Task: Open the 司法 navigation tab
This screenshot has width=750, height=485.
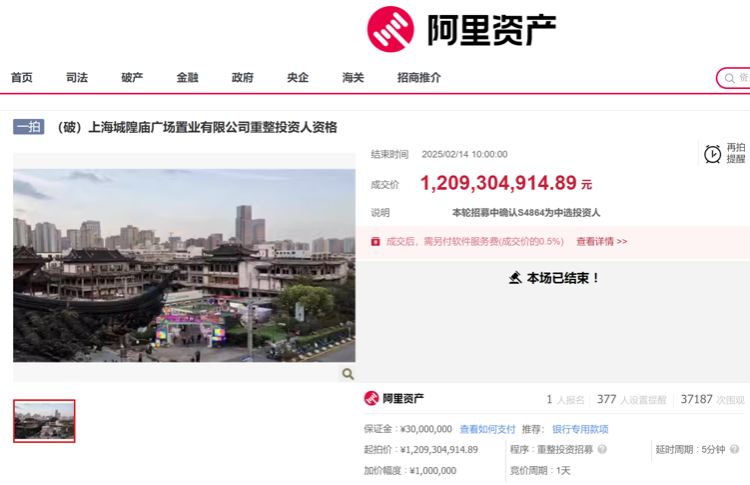Action: pyautogui.click(x=77, y=77)
